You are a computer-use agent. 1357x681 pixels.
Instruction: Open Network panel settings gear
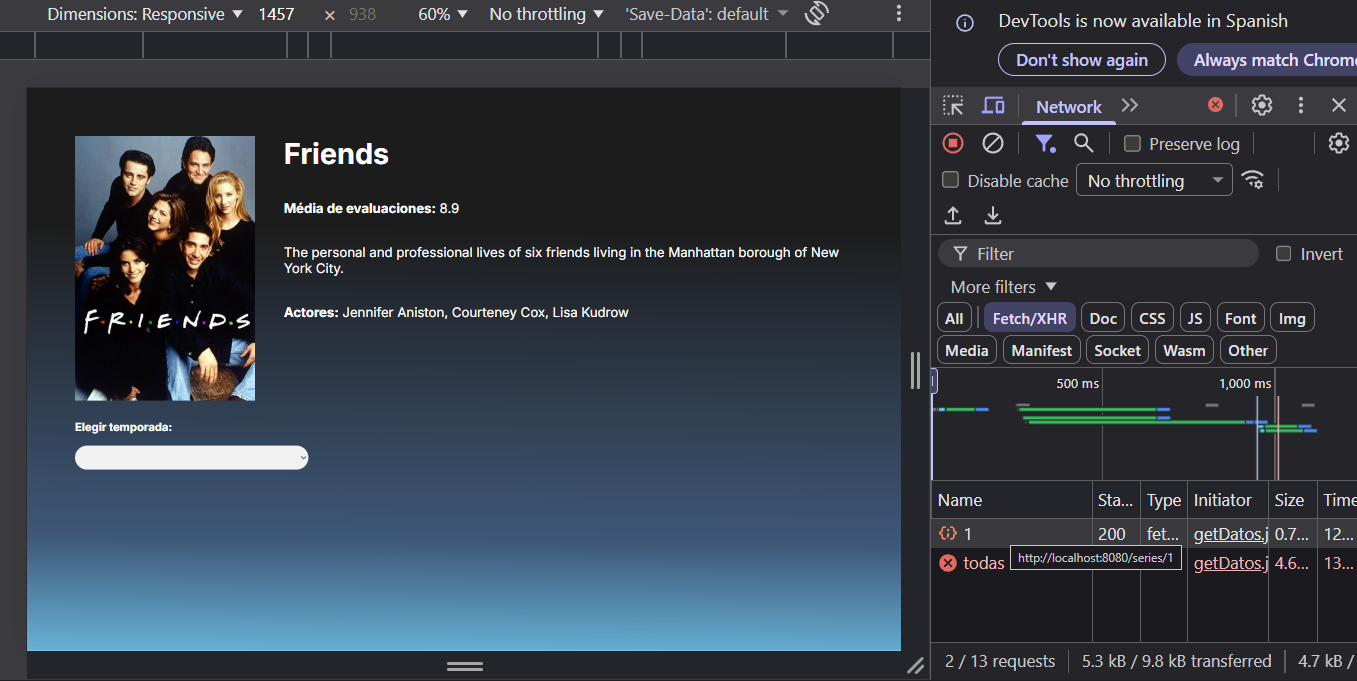pos(1339,143)
